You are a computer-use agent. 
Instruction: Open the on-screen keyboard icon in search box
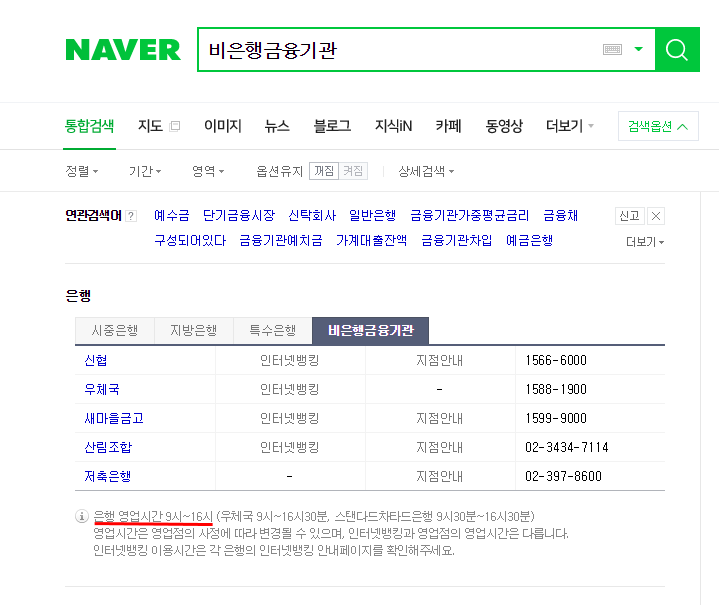point(612,50)
